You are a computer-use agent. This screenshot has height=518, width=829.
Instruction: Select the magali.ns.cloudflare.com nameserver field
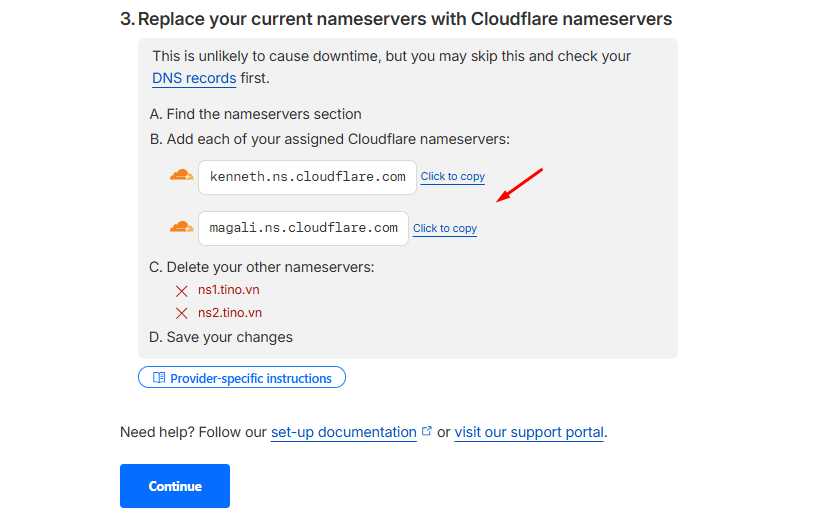pos(303,228)
